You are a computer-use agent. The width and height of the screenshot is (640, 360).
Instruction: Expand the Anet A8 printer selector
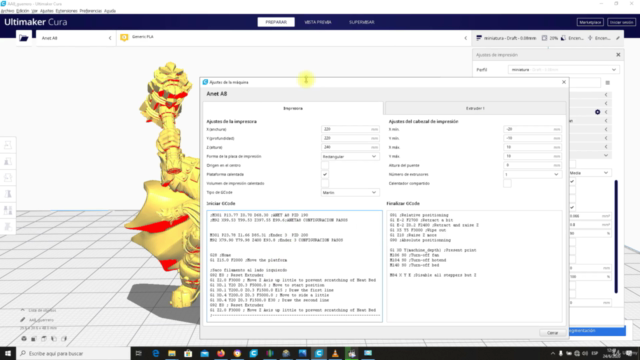click(x=76, y=38)
